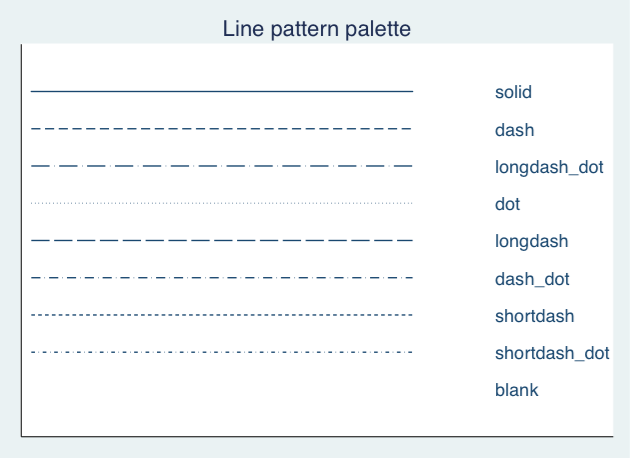
Task: Click the 'dot' label text
Action: (507, 204)
